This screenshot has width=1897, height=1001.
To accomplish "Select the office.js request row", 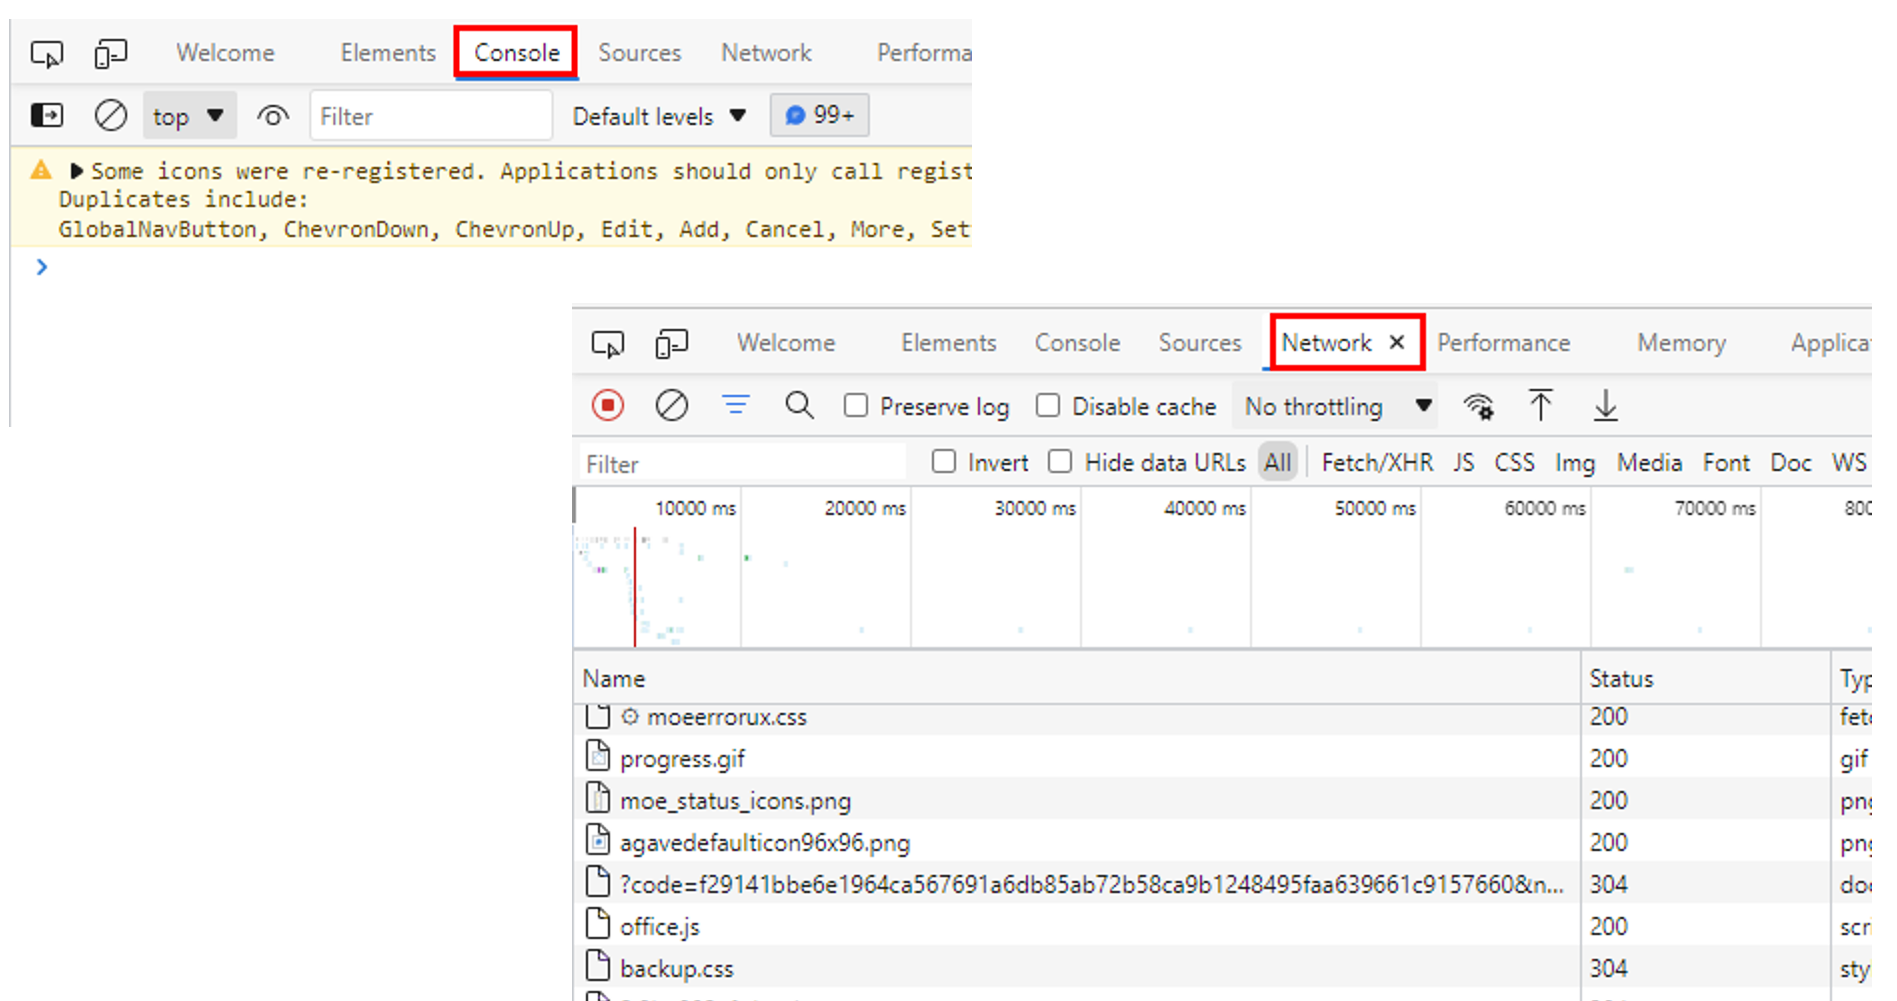I will pos(660,927).
